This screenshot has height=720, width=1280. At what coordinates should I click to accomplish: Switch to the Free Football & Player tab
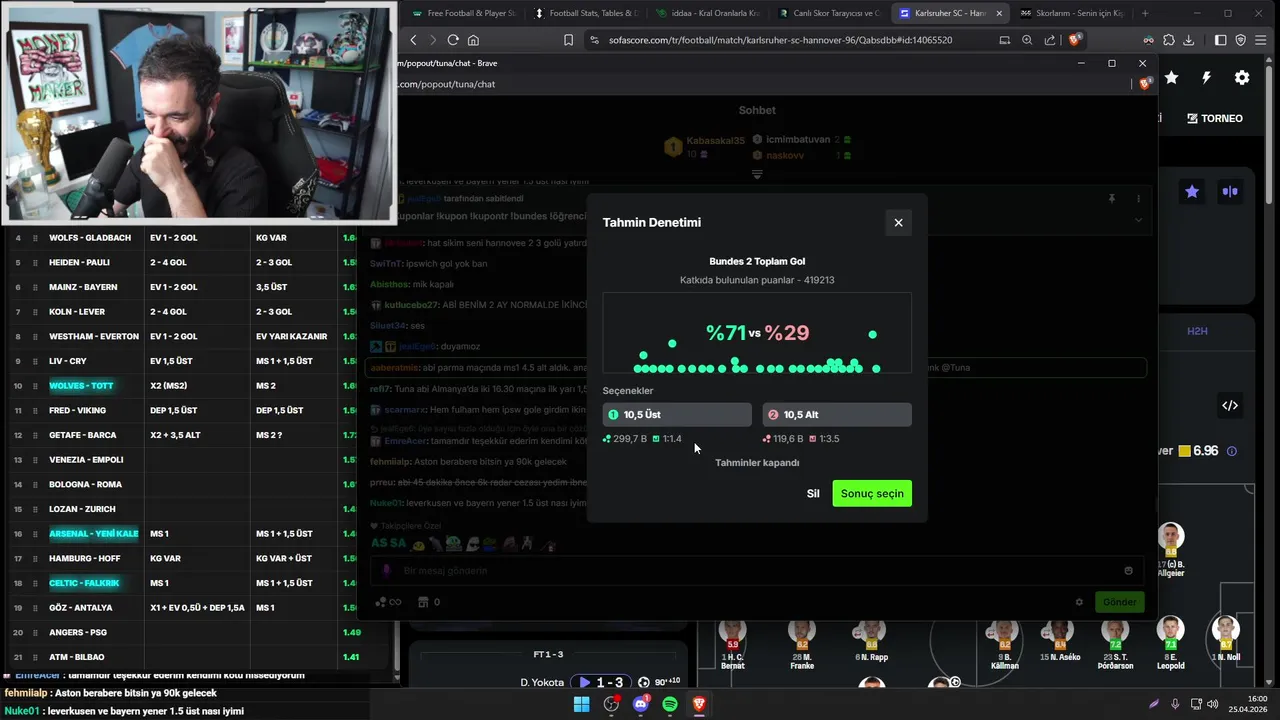(x=462, y=13)
